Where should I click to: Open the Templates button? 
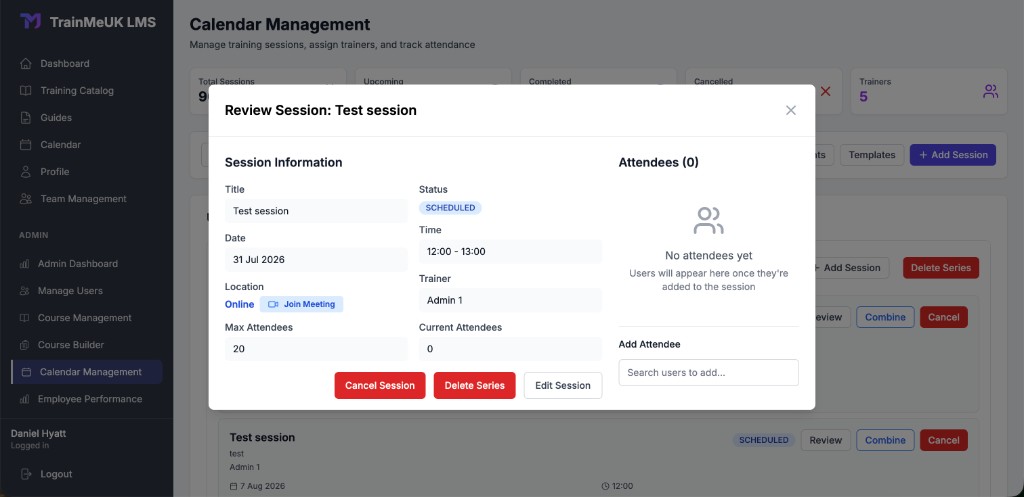[872, 155]
